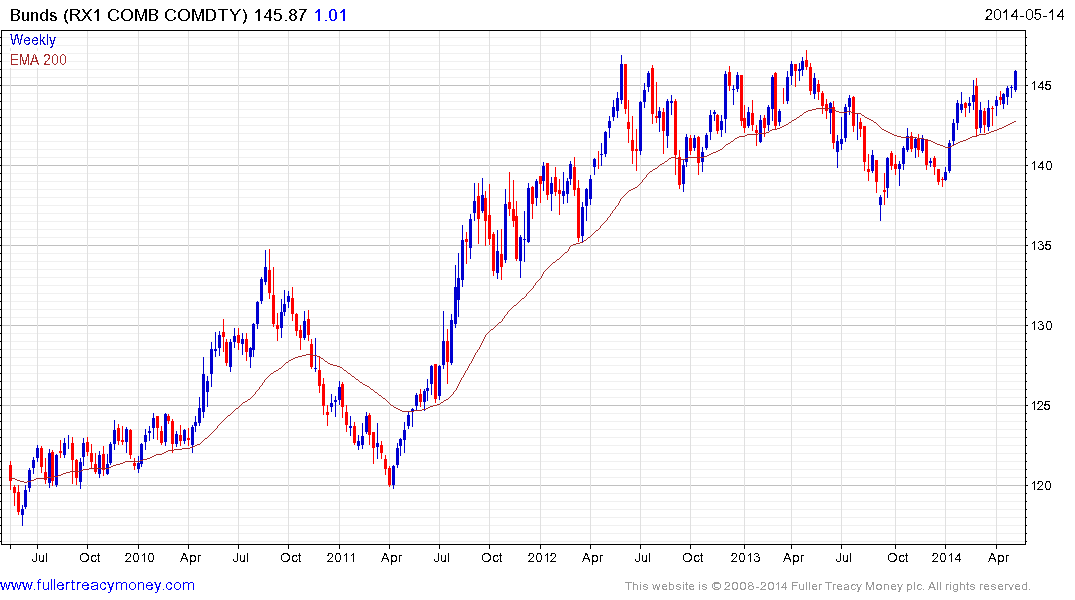
Task: Click the 2014 label on time axis
Action: [946, 557]
